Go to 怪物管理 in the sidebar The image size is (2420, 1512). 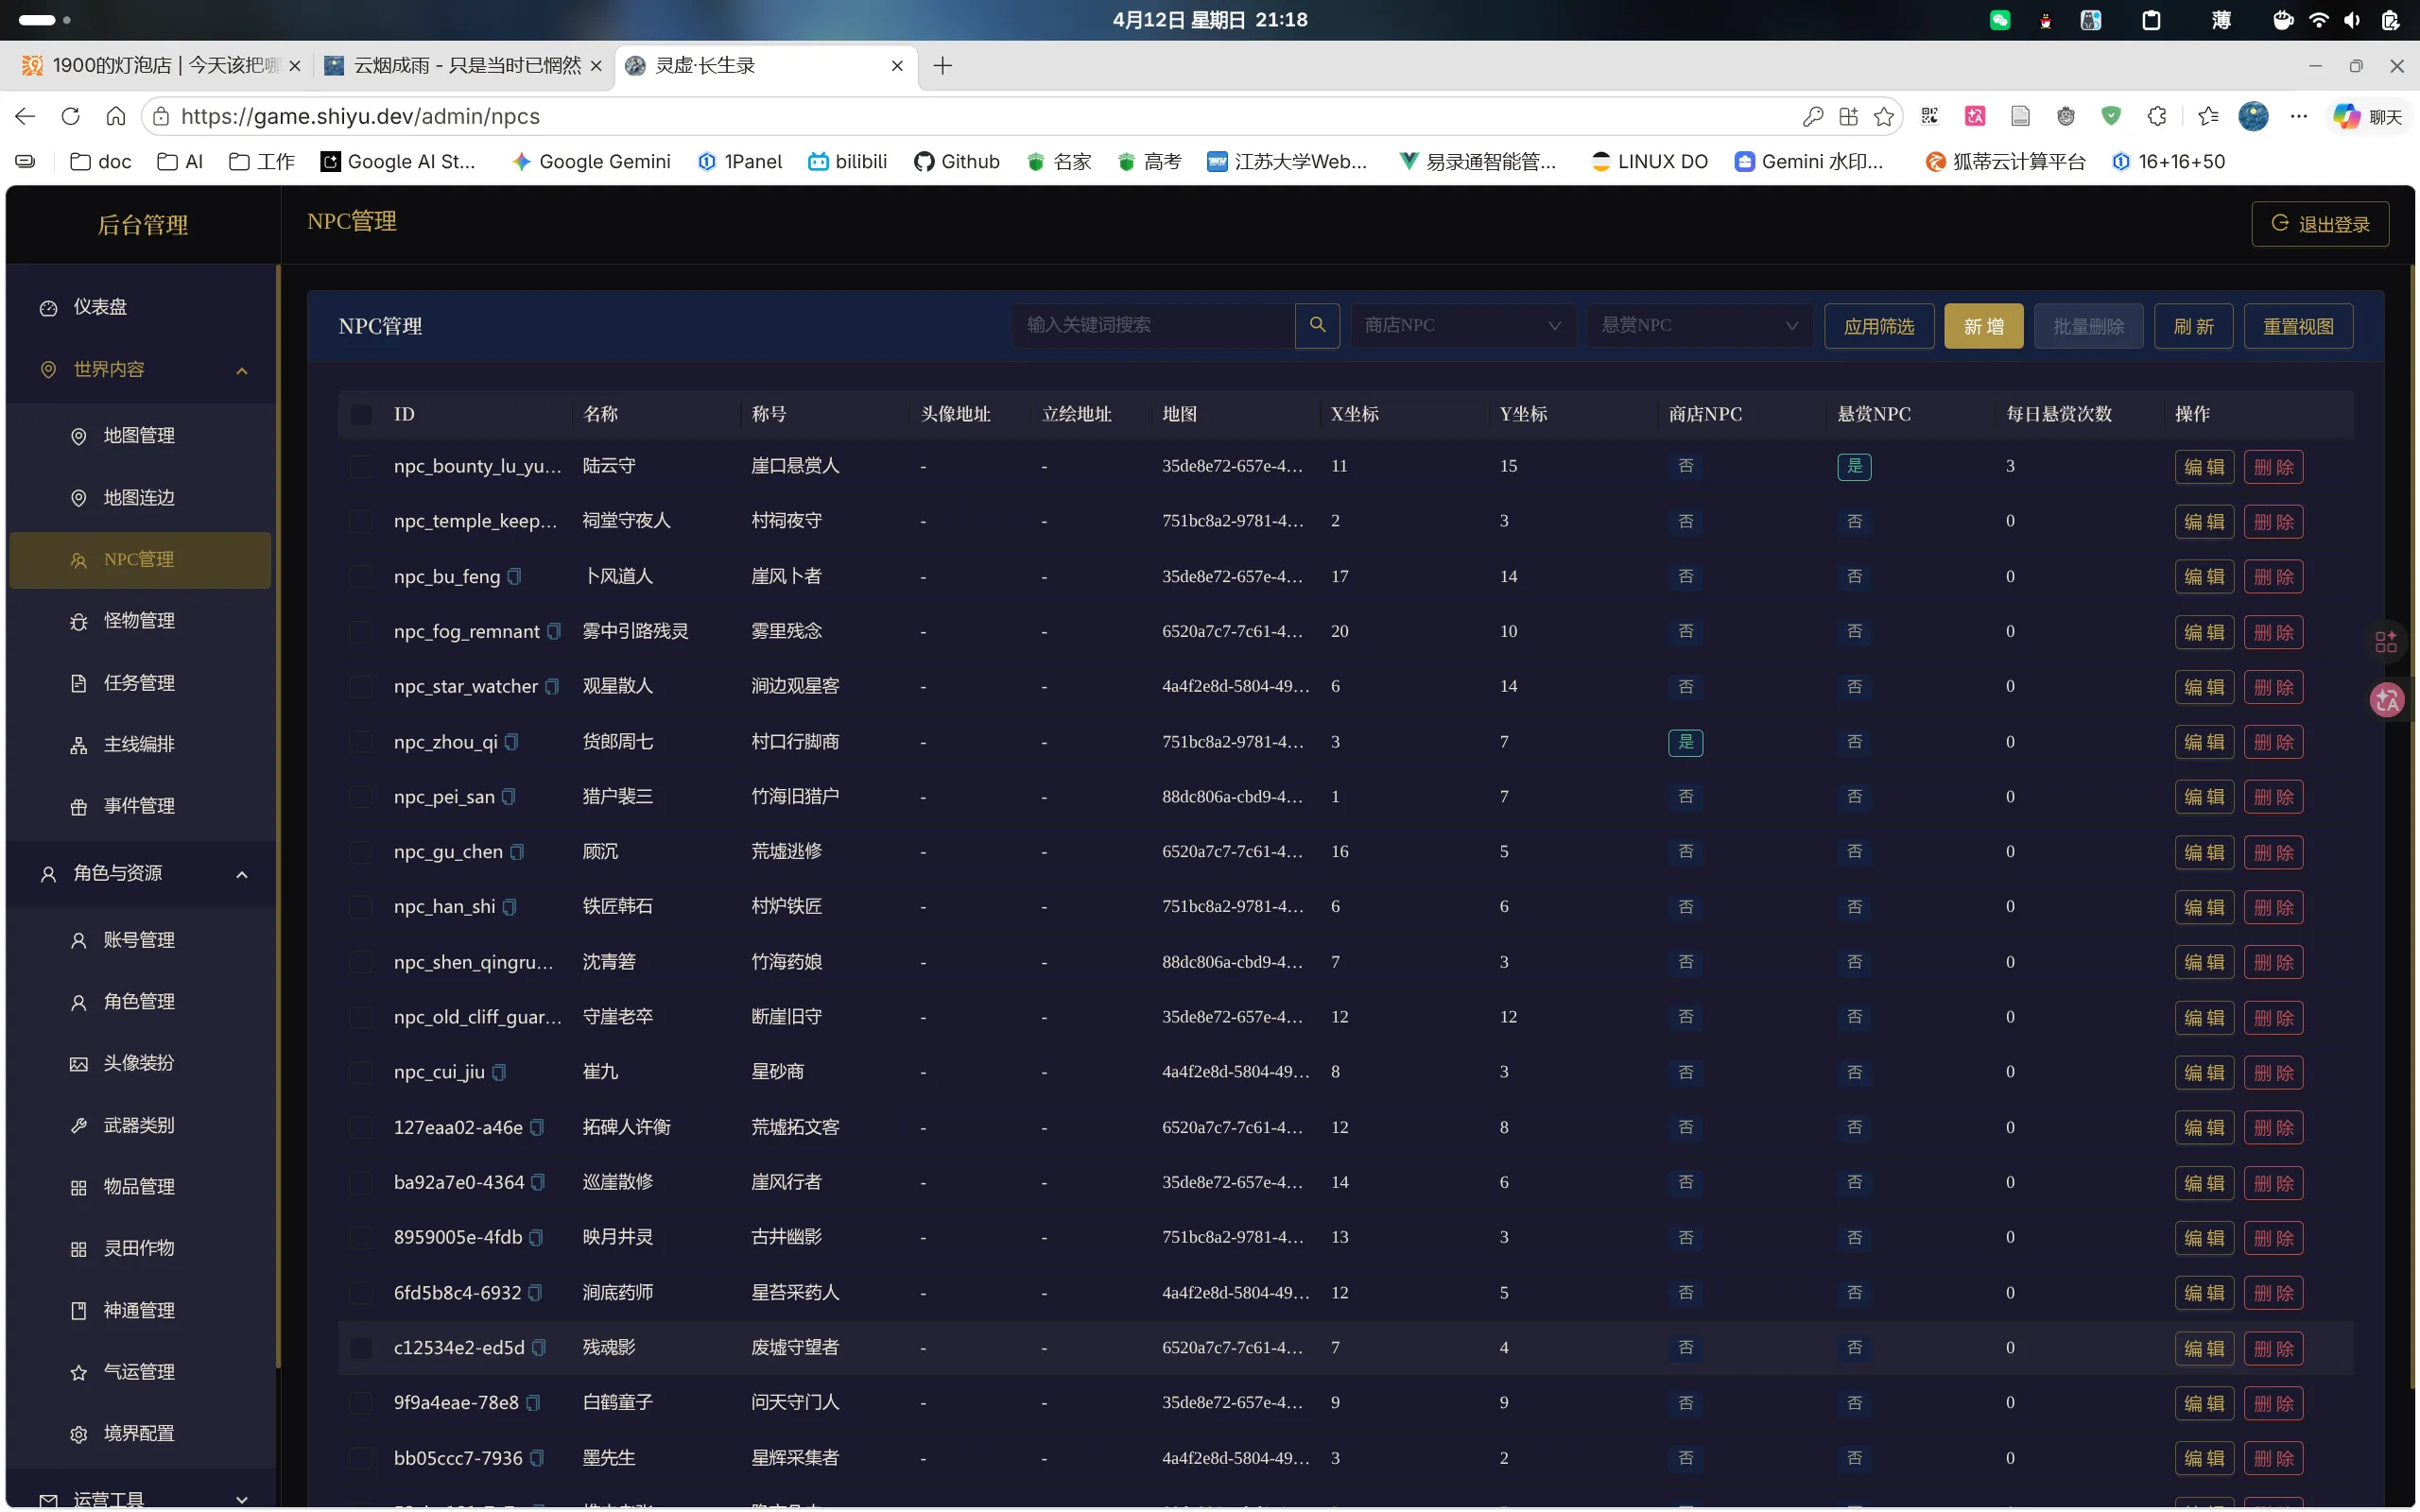[x=139, y=621]
